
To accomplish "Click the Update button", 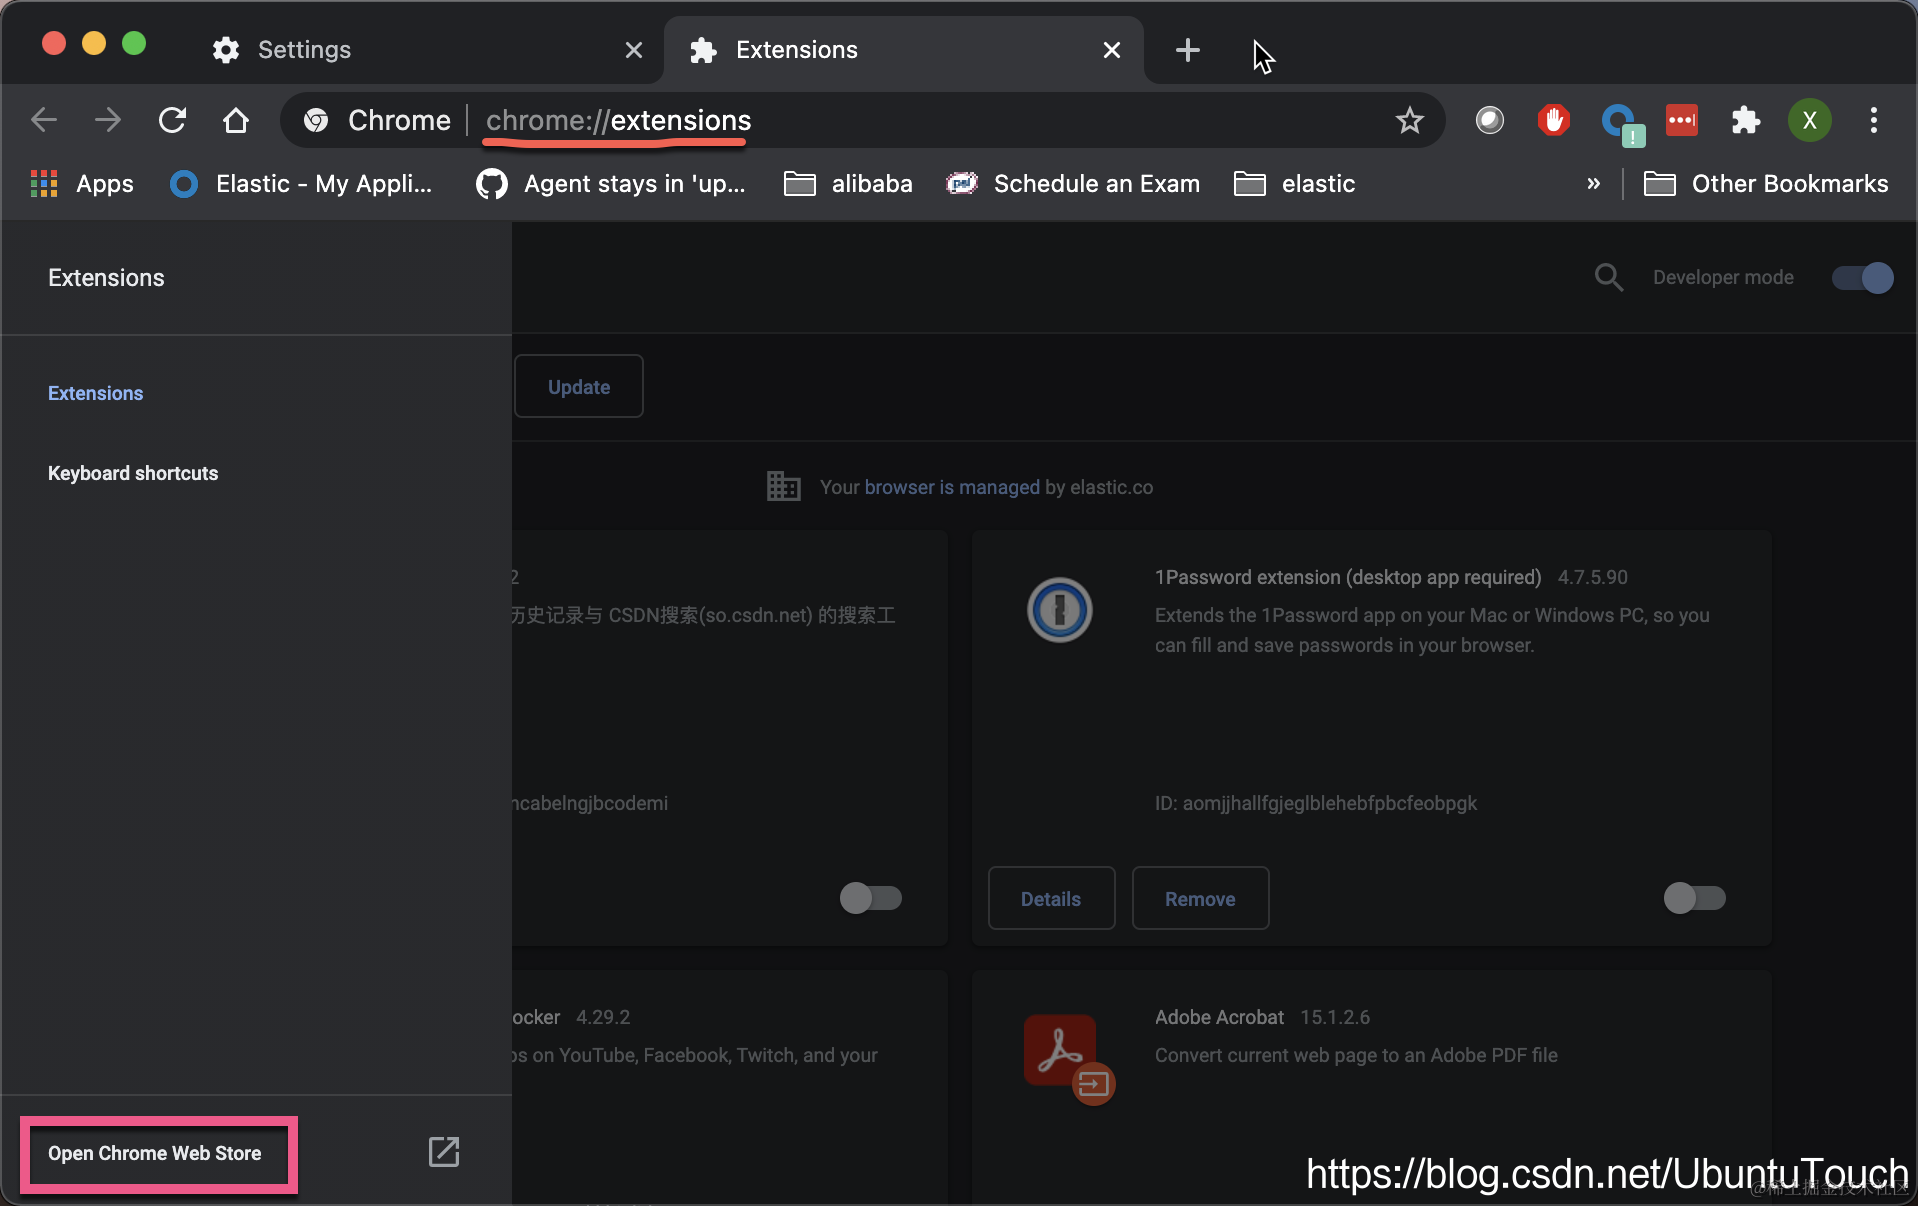I will (x=579, y=387).
